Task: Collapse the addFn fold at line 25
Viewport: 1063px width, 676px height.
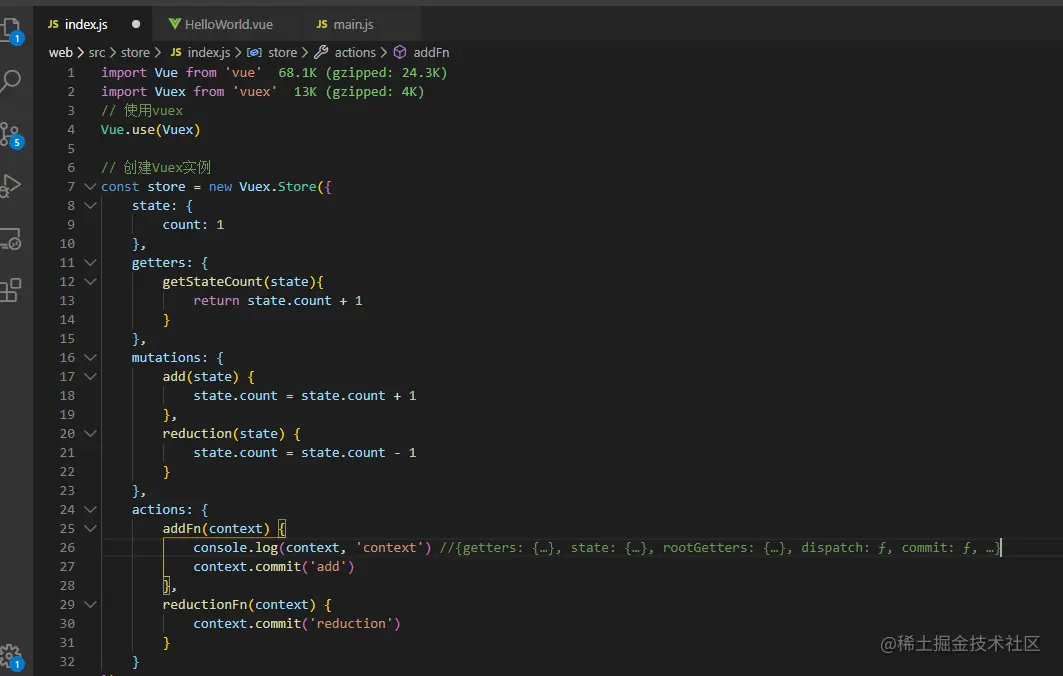Action: 89,528
